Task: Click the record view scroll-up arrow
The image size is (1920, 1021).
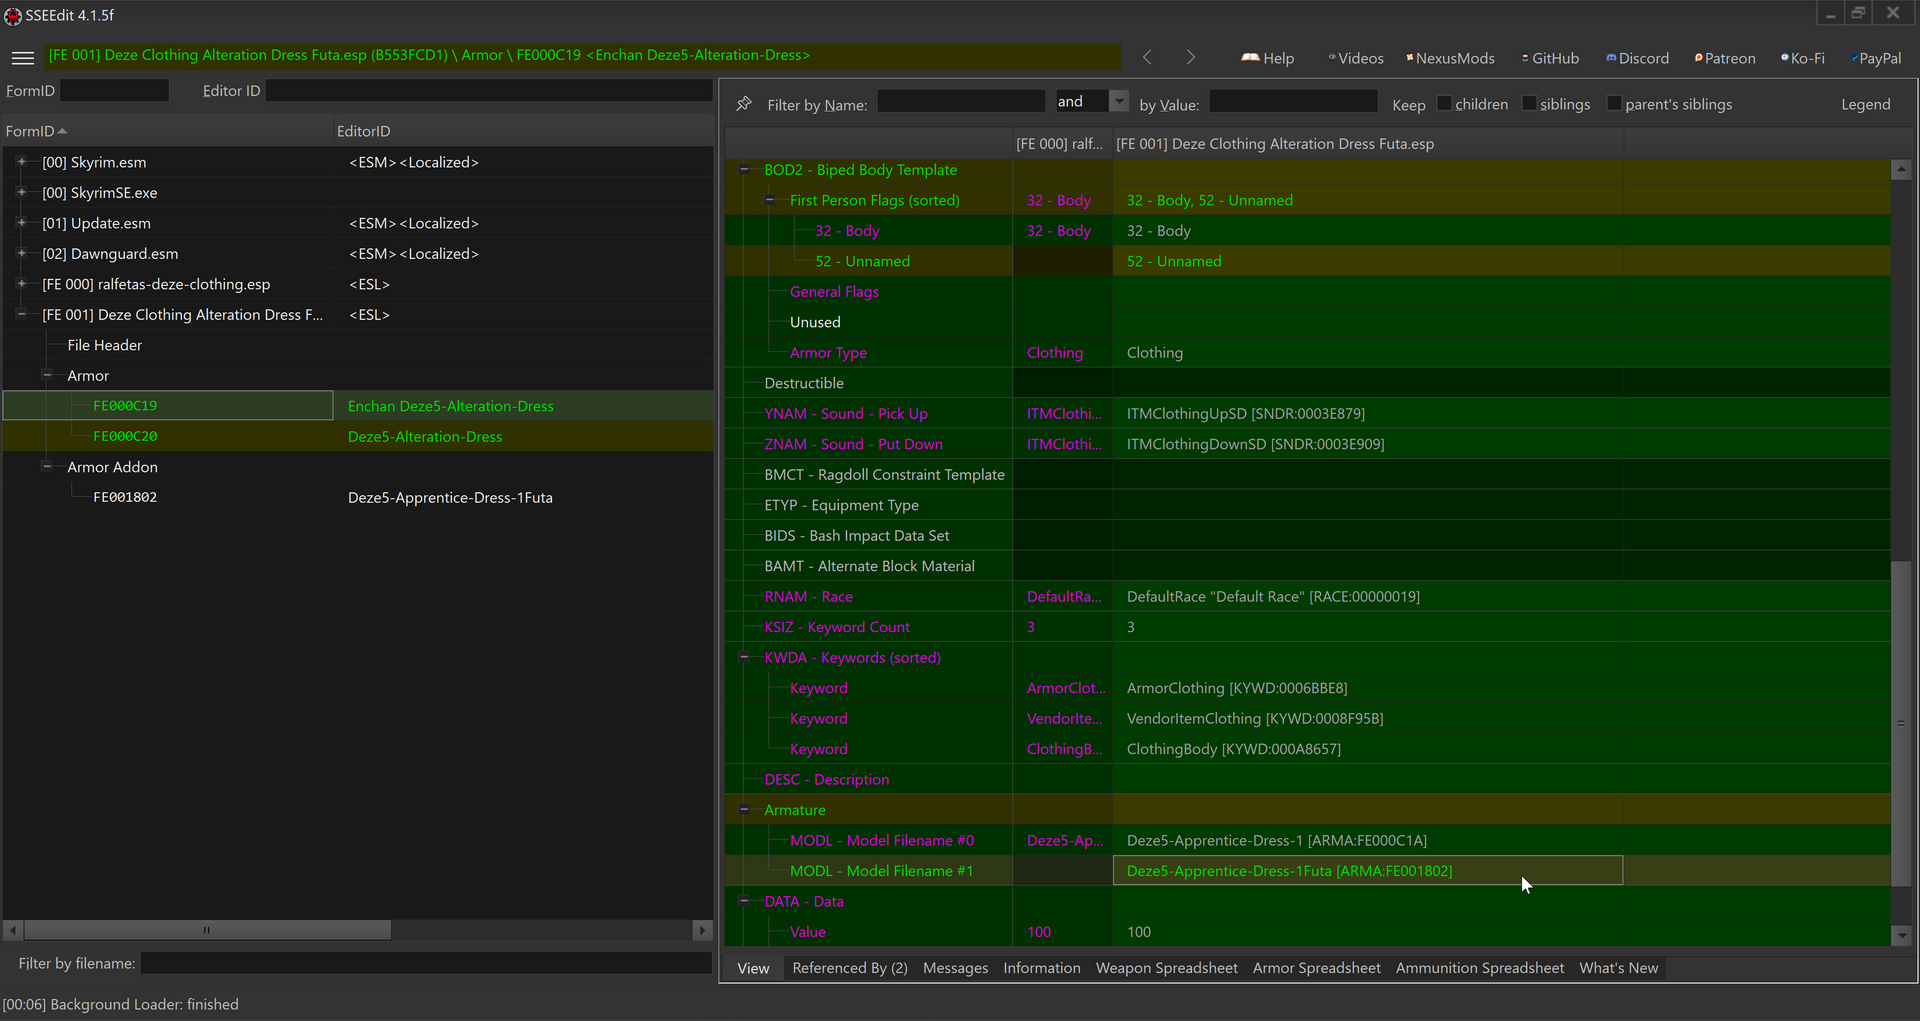Action: pyautogui.click(x=1901, y=170)
